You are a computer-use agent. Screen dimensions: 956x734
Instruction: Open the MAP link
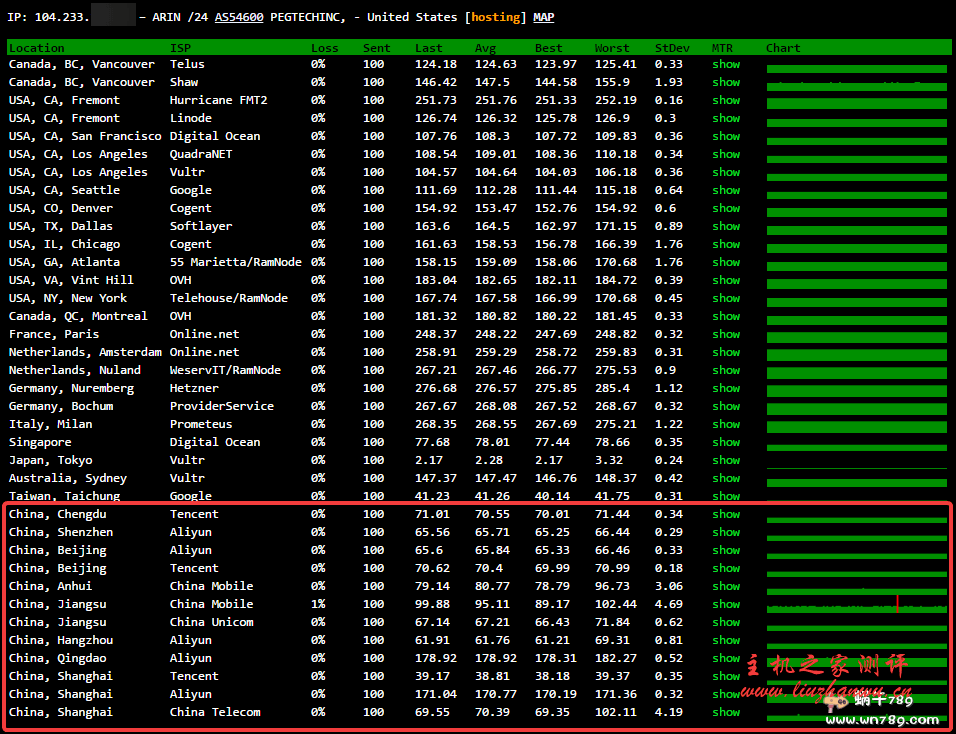tap(544, 17)
